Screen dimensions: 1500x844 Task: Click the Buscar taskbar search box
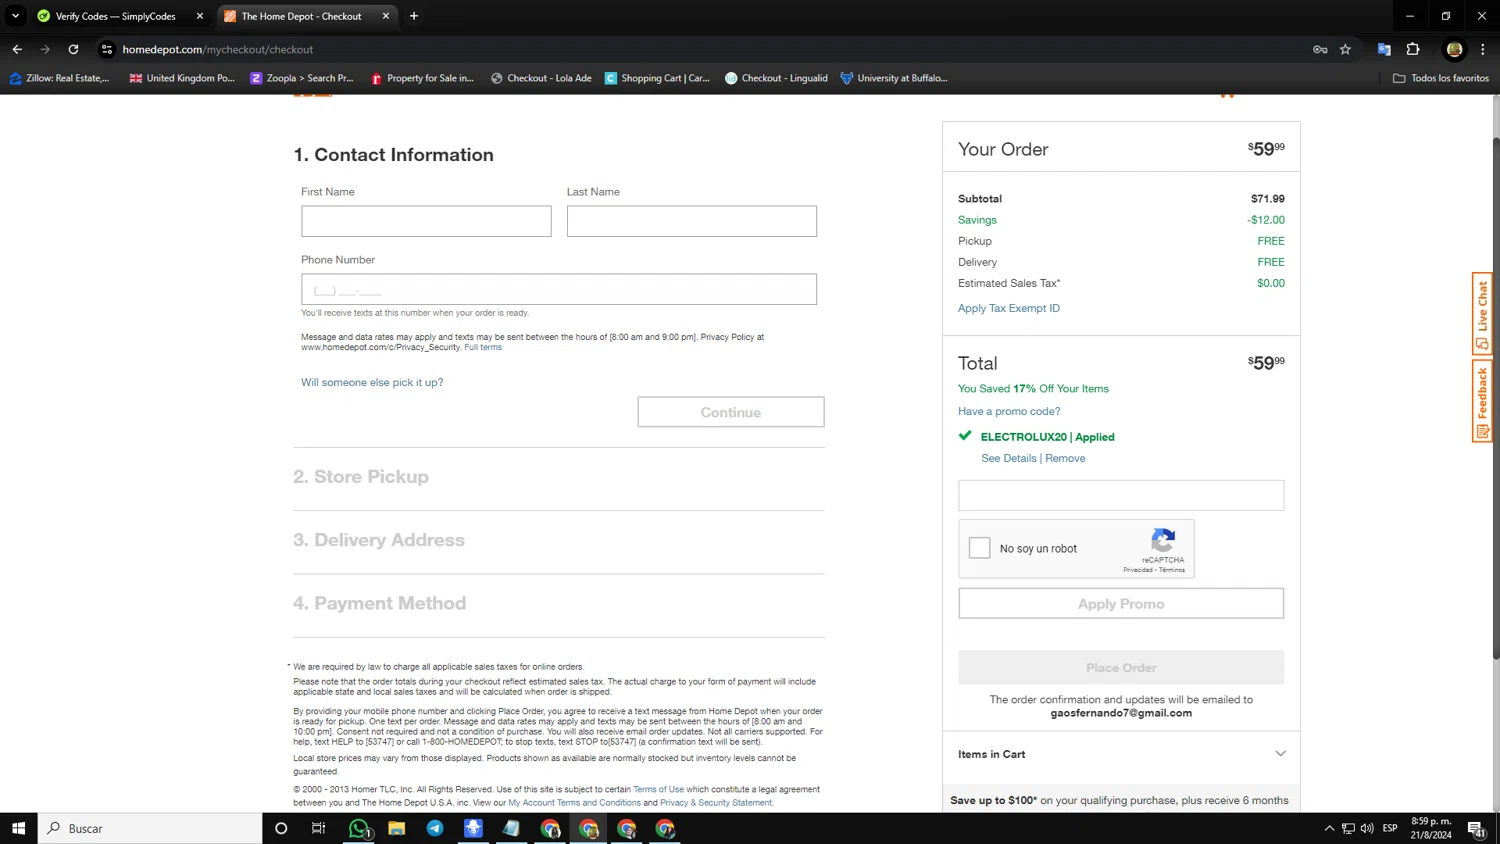point(150,828)
